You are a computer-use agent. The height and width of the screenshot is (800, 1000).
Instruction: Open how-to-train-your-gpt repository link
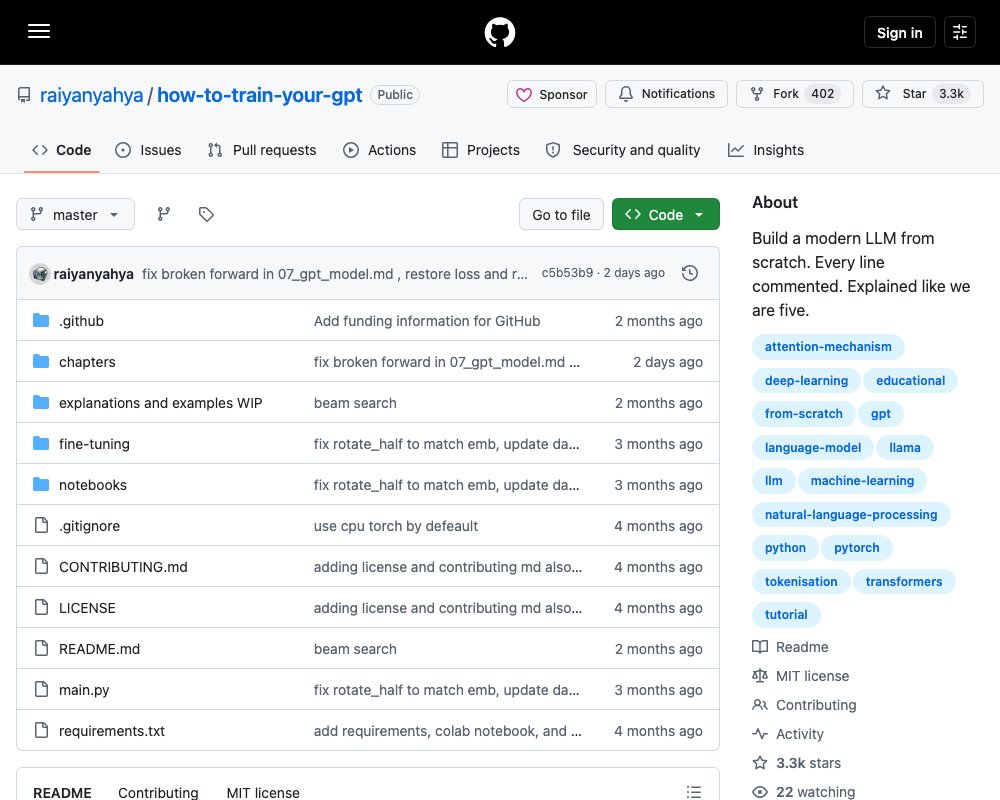(x=260, y=95)
